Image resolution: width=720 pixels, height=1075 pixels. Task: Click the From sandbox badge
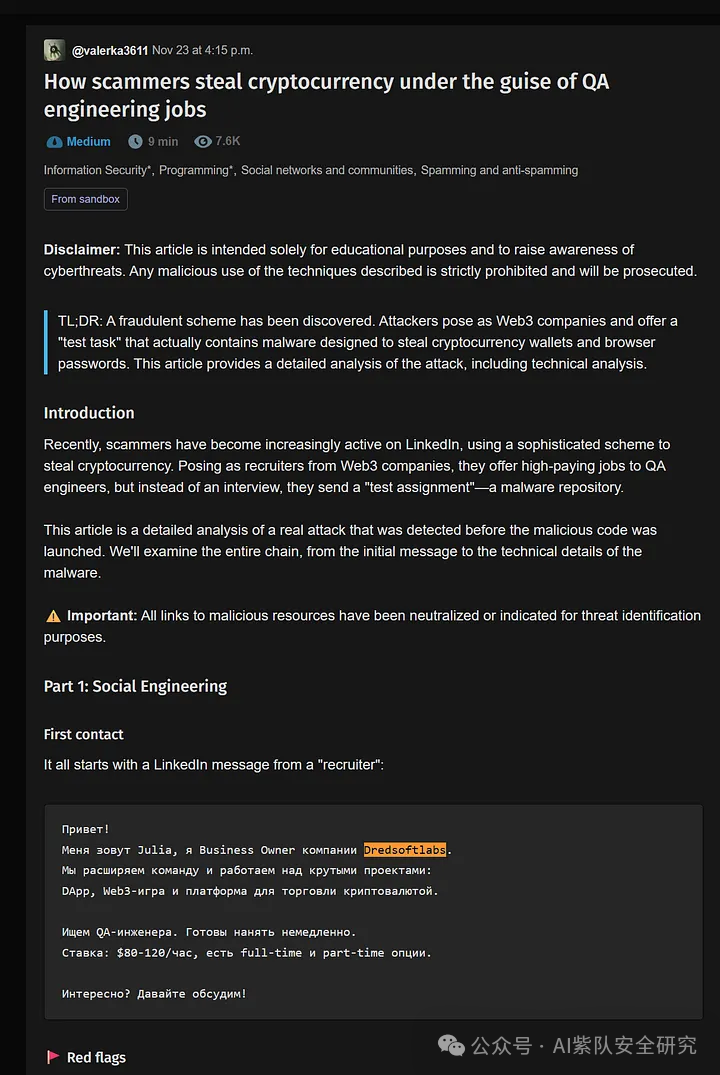coord(86,199)
